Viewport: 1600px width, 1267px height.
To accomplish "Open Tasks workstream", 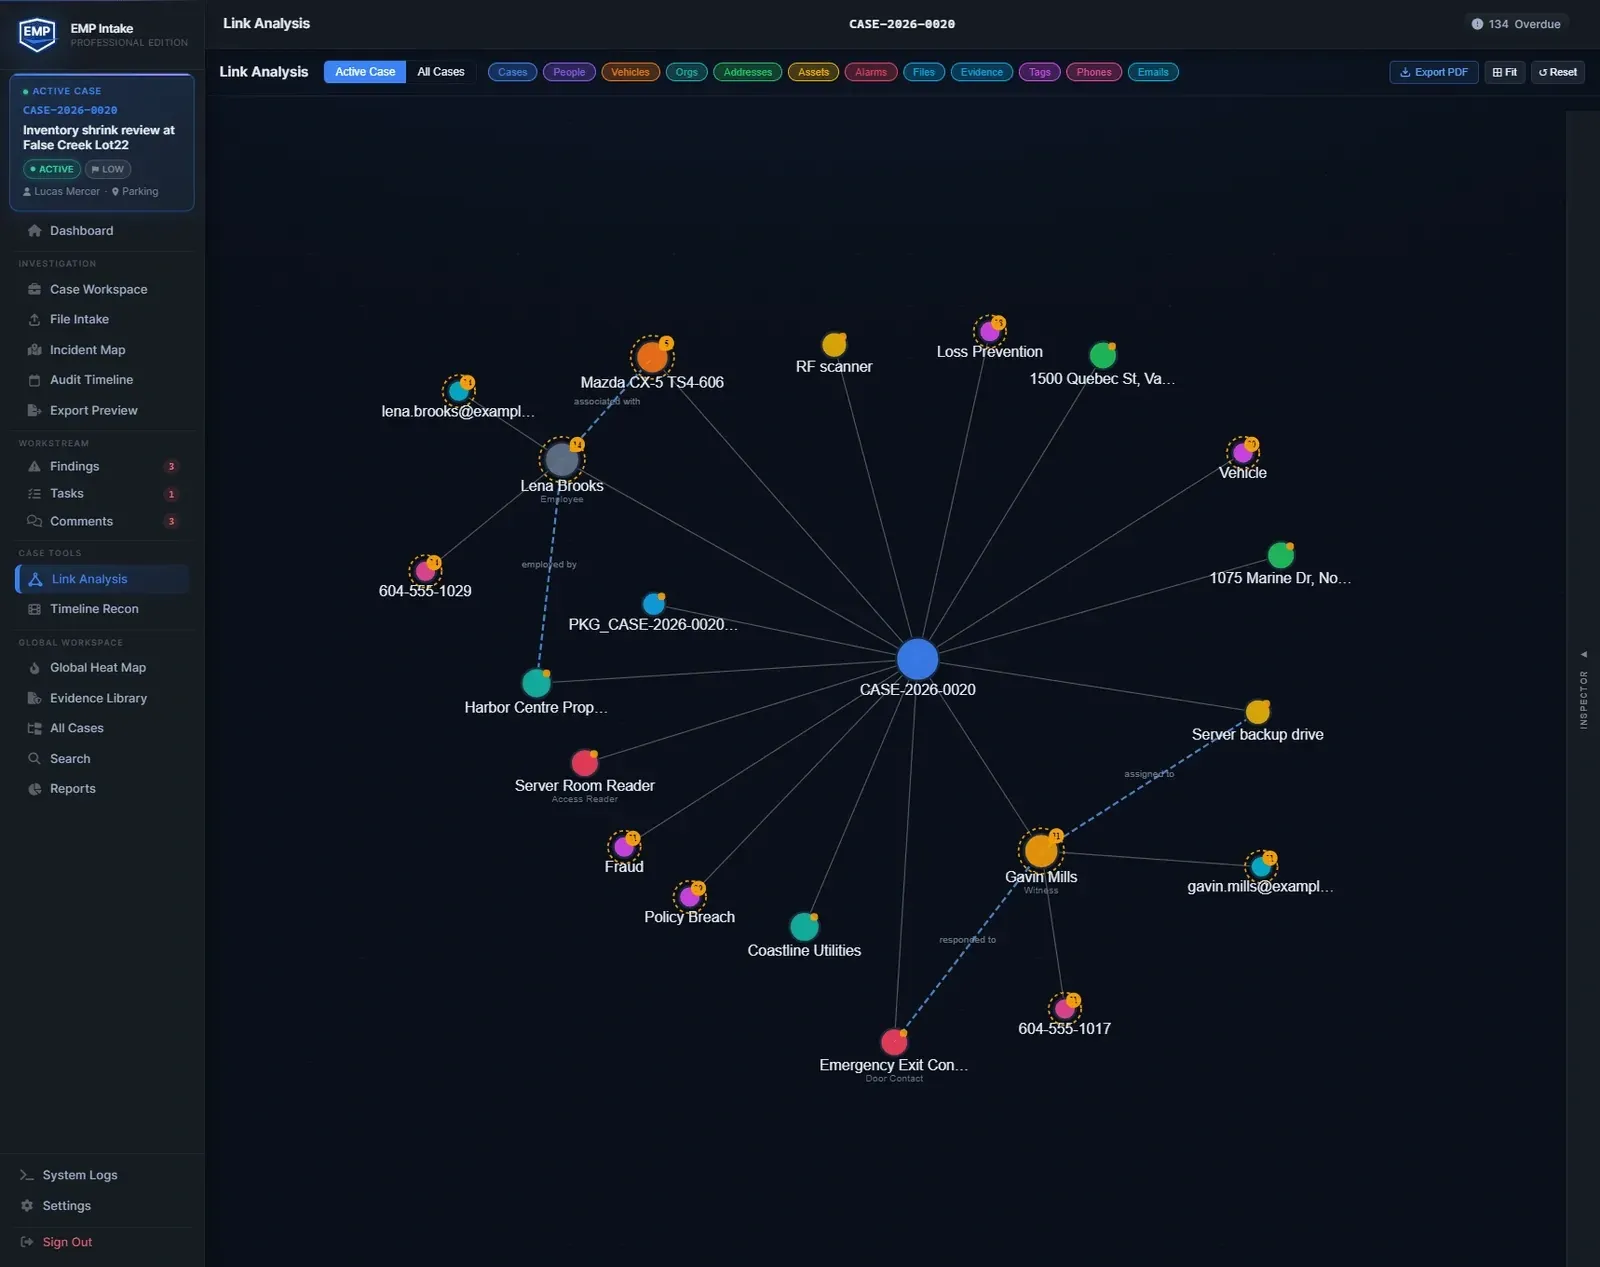I will pyautogui.click(x=102, y=494).
